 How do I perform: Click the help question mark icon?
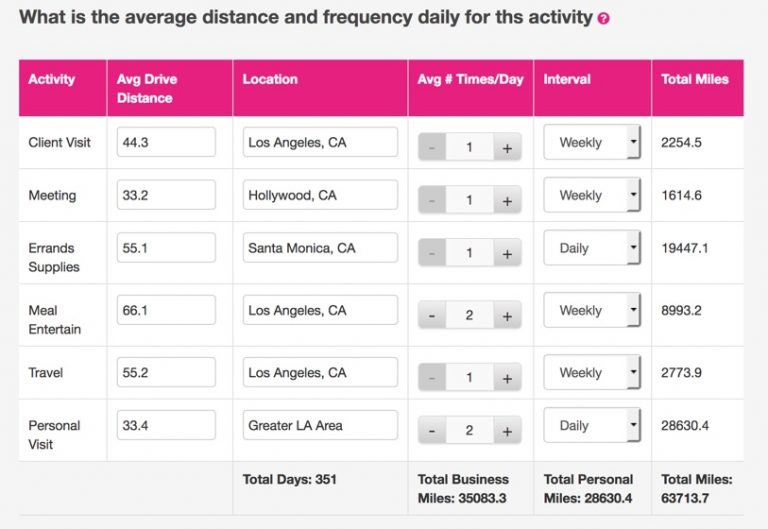pos(604,19)
